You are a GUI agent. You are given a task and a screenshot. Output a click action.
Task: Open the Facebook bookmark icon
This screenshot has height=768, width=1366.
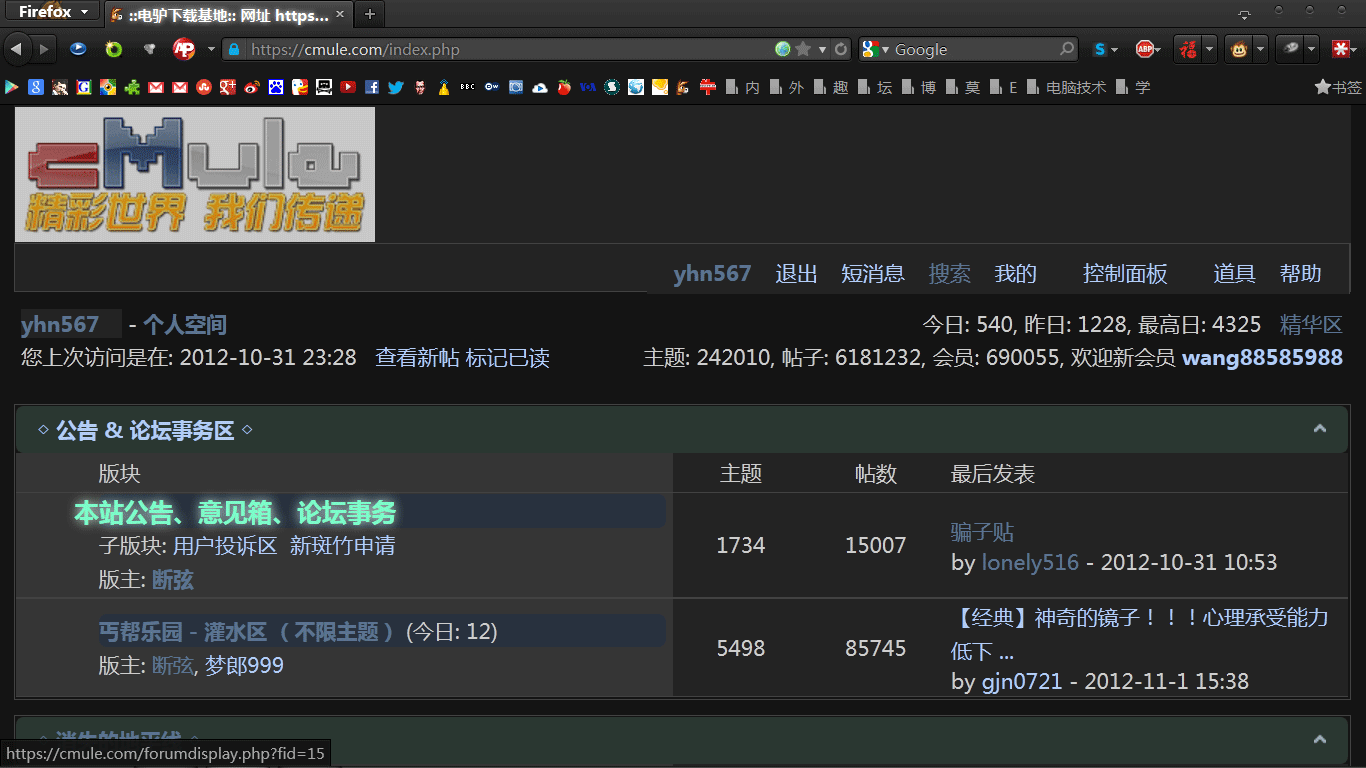[x=372, y=87]
